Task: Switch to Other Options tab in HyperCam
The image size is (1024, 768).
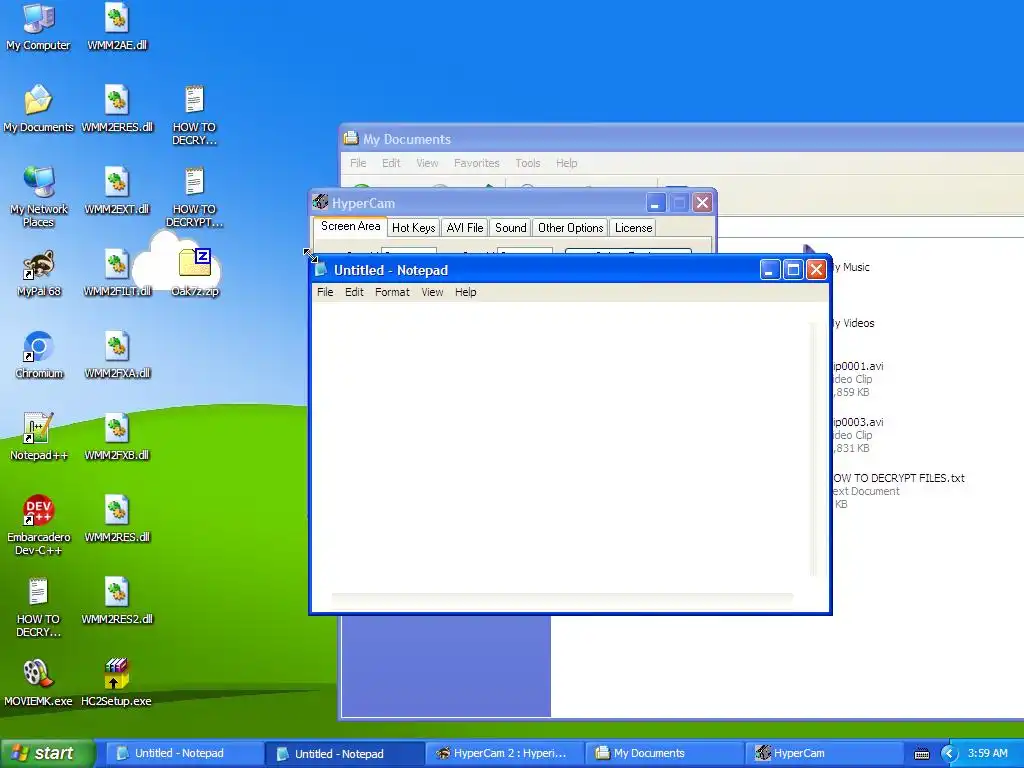Action: pyautogui.click(x=571, y=228)
